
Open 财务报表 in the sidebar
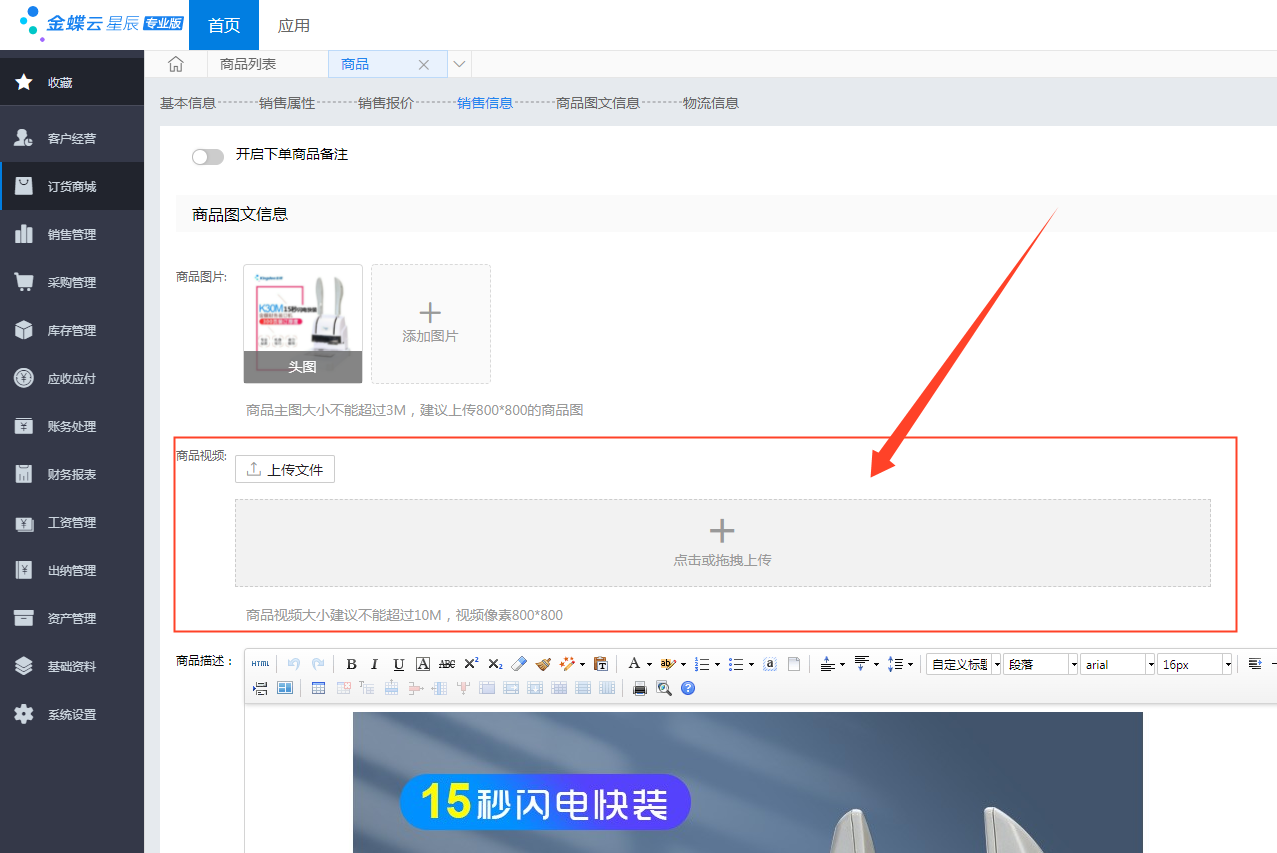[72, 474]
